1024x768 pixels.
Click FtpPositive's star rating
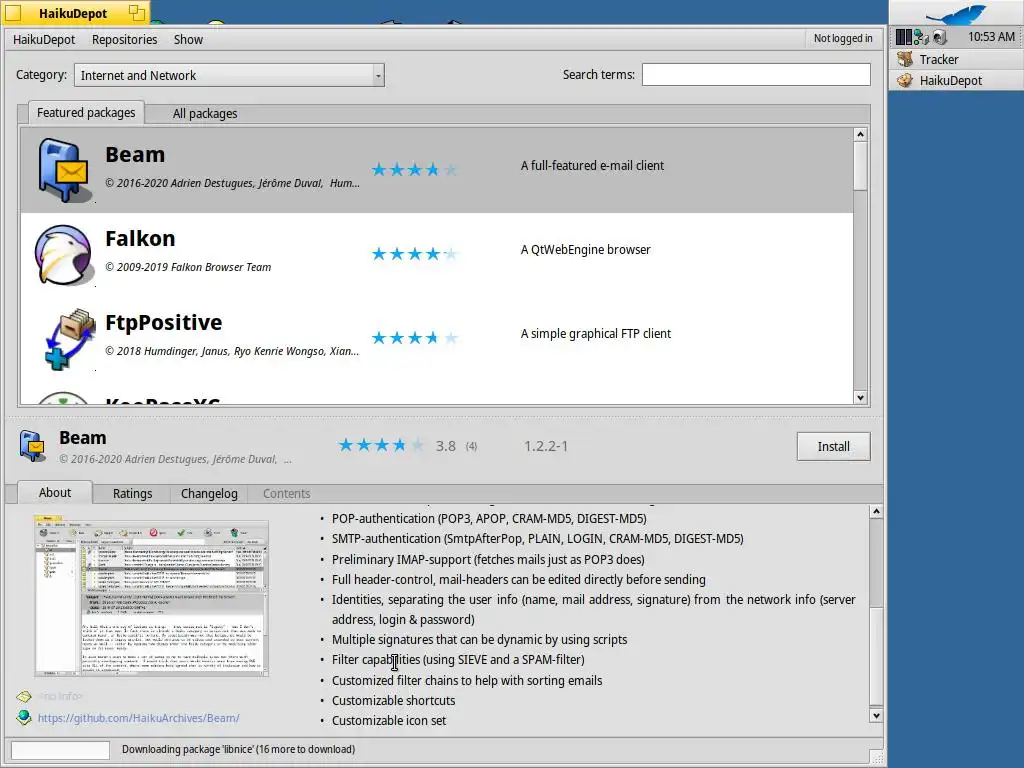point(414,338)
